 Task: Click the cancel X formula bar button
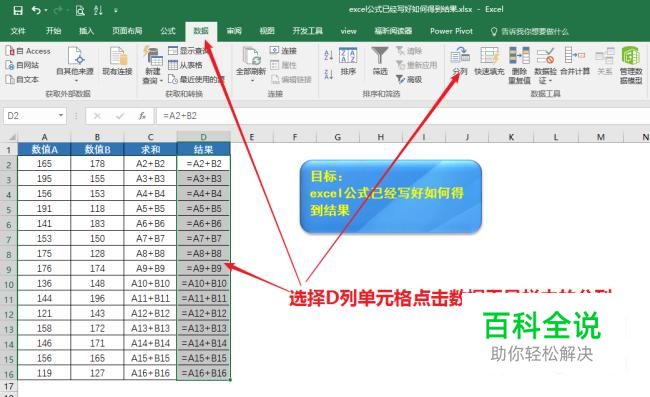click(97, 116)
